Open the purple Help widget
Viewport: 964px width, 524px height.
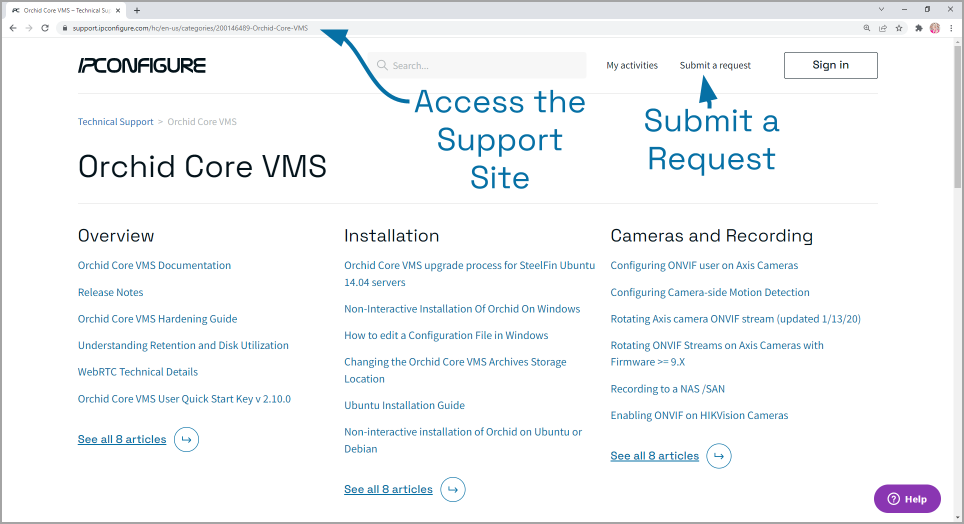(x=907, y=498)
